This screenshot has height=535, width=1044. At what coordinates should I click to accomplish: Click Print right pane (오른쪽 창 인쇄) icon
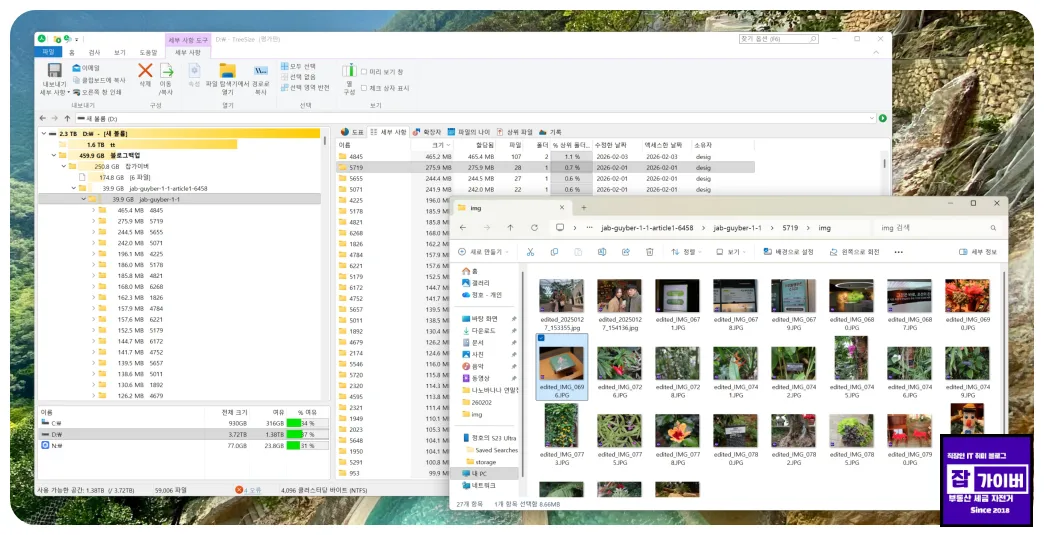pos(77,92)
